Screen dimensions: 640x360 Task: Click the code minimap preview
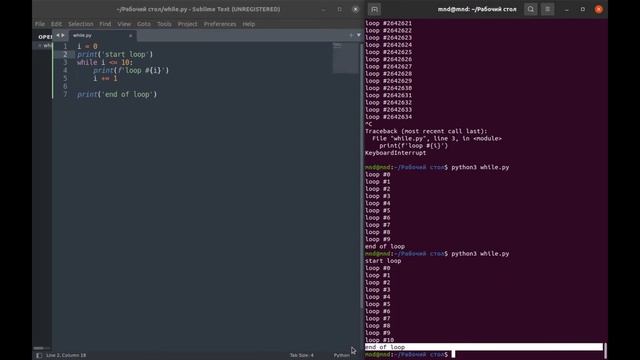tap(345, 57)
